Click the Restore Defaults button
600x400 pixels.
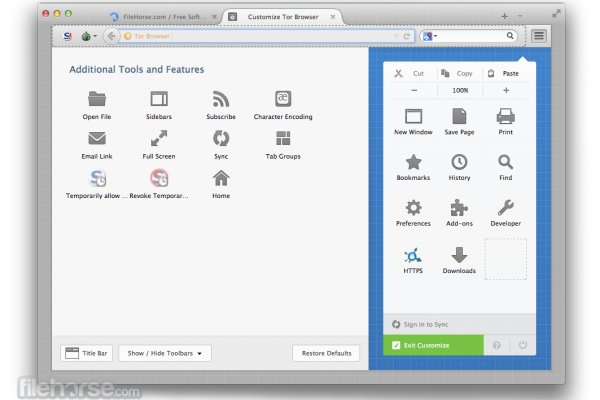(325, 353)
